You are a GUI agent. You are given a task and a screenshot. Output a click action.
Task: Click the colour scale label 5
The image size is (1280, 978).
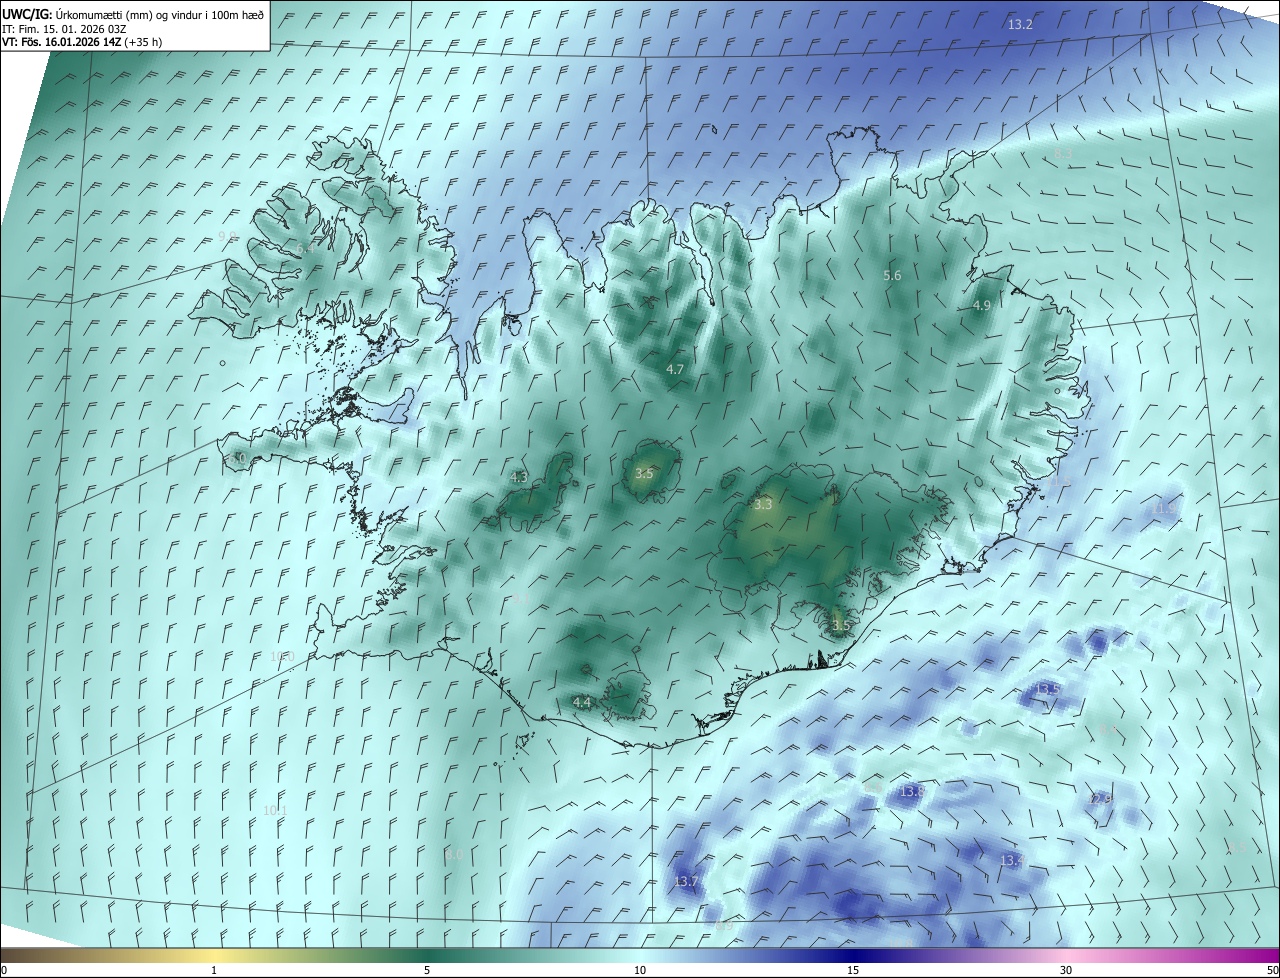(427, 970)
